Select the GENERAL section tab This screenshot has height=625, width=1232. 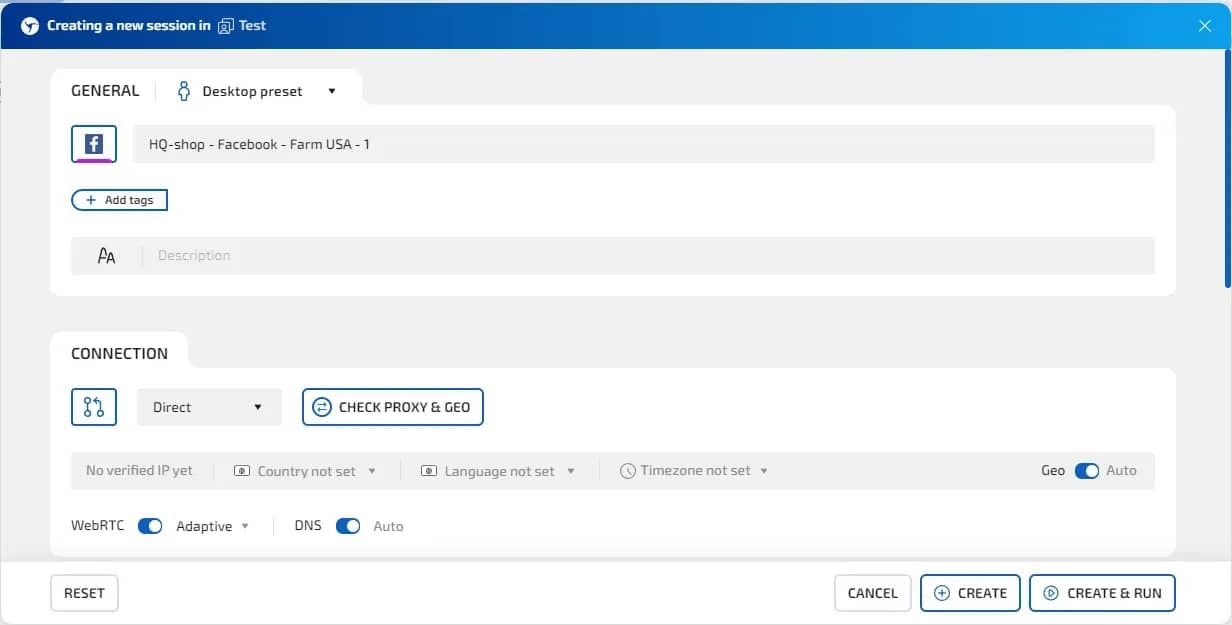click(x=105, y=91)
